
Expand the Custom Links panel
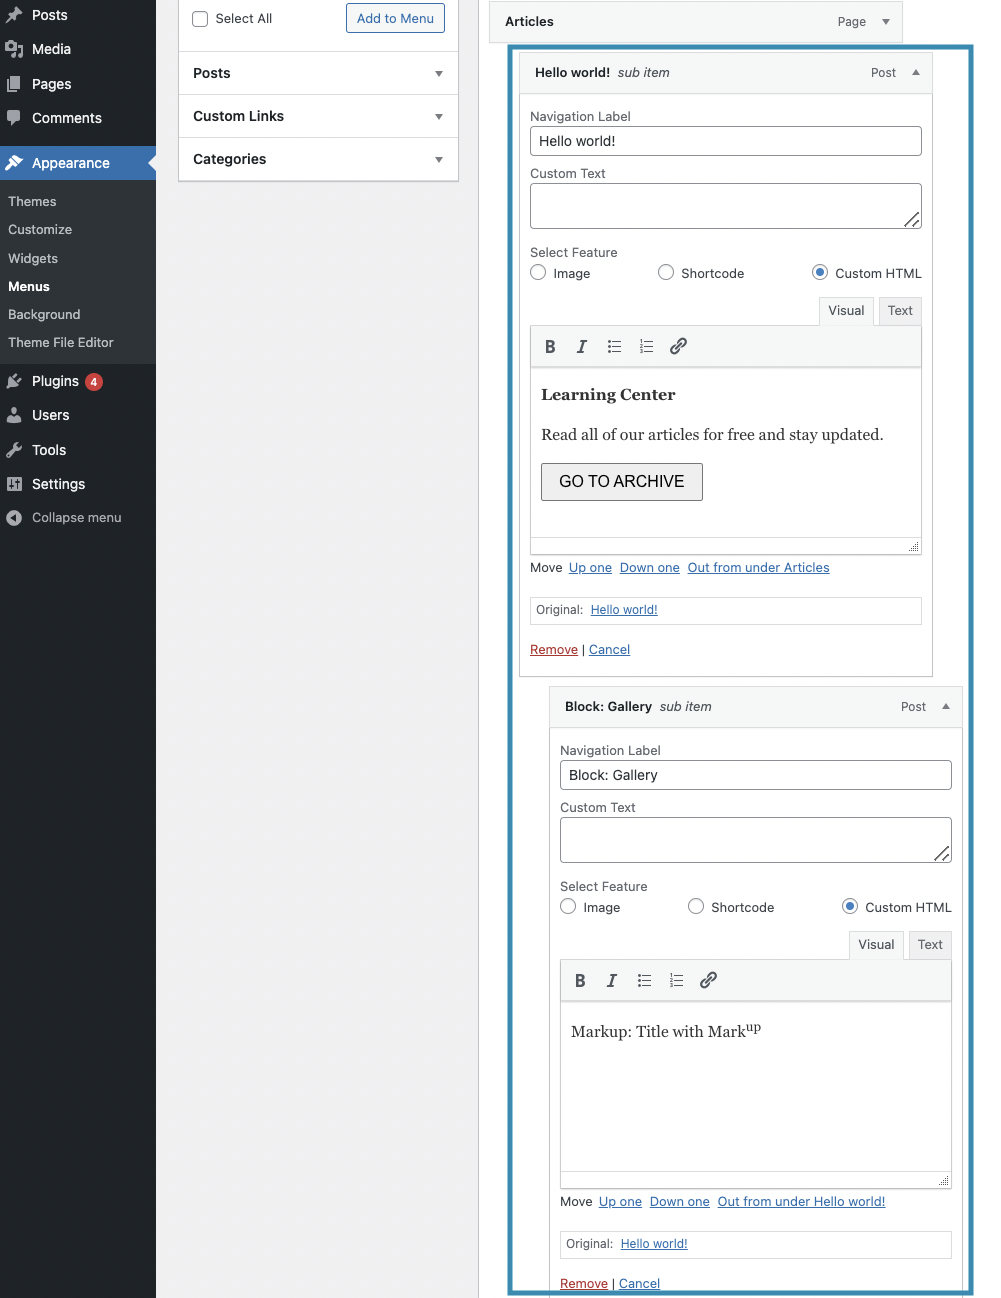(318, 116)
